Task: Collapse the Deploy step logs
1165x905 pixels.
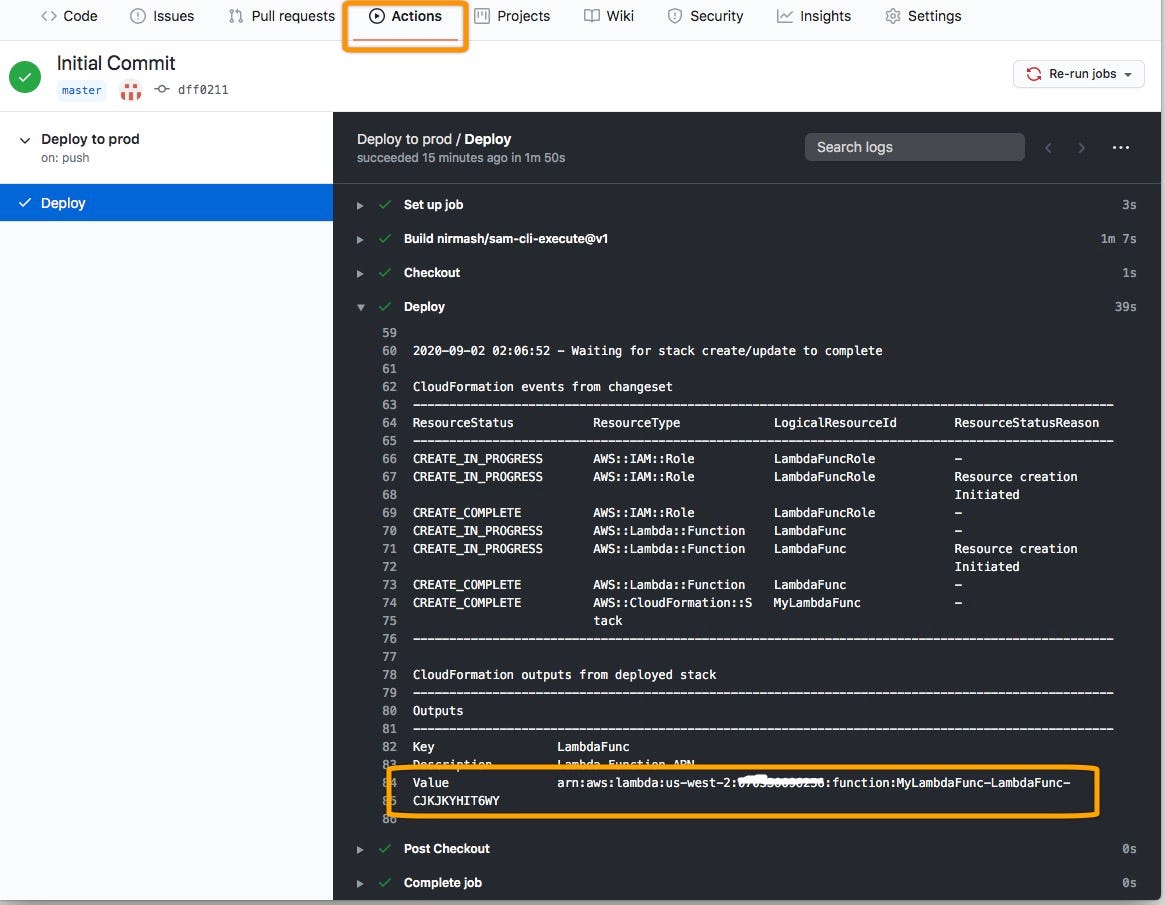Action: [360, 307]
